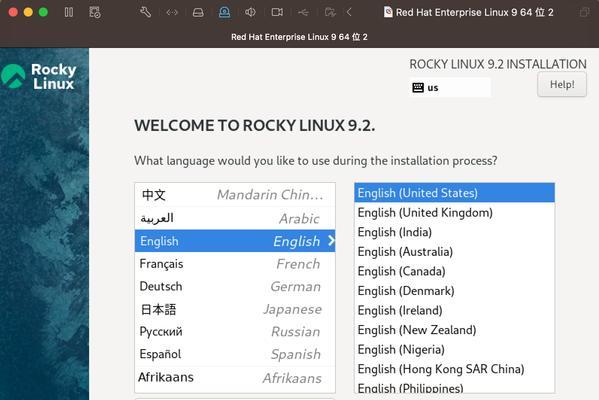Select Deutsch German language
The height and width of the screenshot is (400, 599).
click(x=235, y=286)
